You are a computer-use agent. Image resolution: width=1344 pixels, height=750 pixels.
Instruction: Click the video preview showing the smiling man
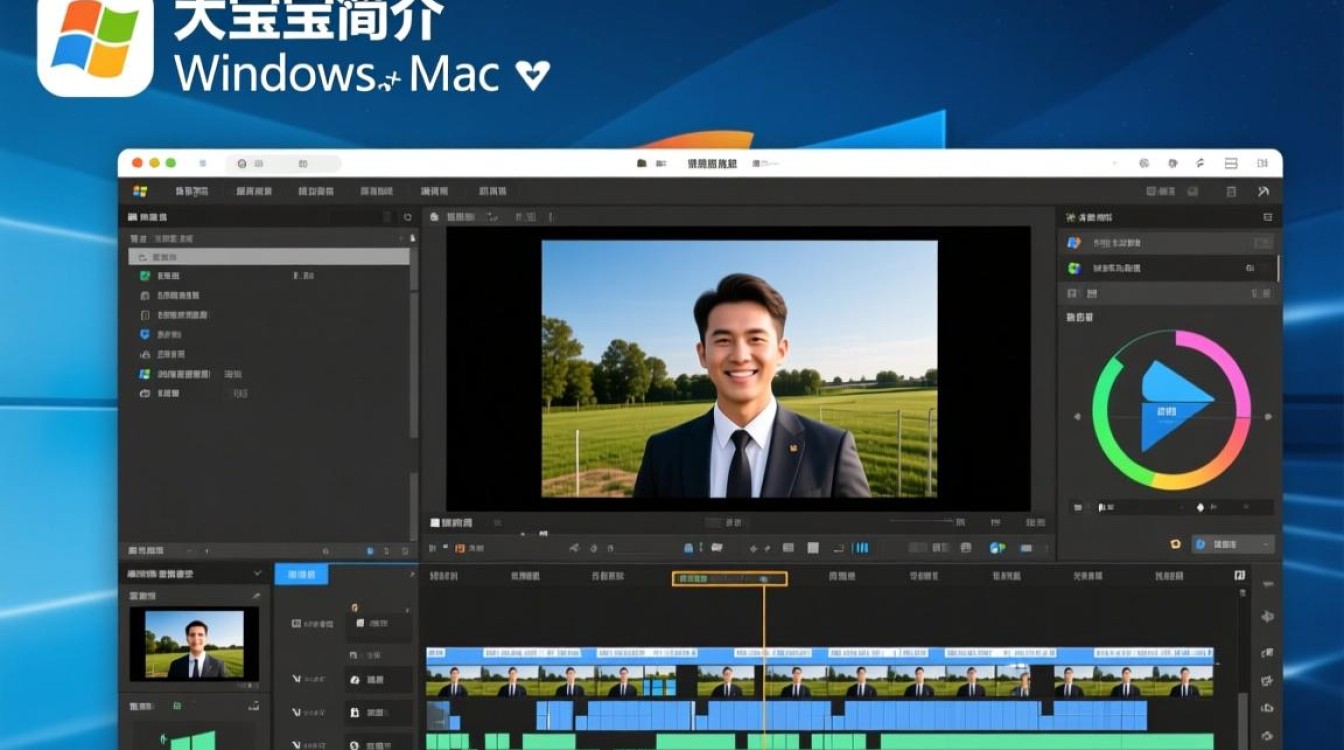tap(739, 369)
